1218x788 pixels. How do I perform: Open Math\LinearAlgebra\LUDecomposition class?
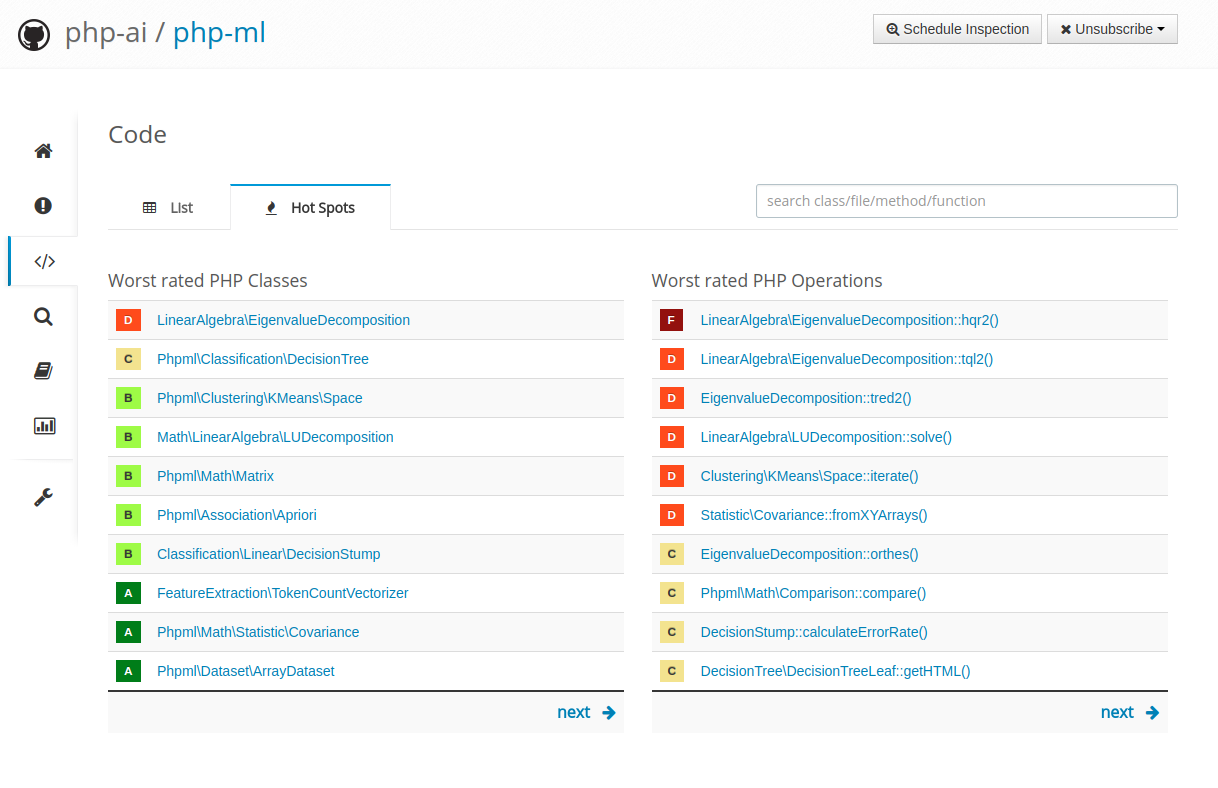(275, 437)
